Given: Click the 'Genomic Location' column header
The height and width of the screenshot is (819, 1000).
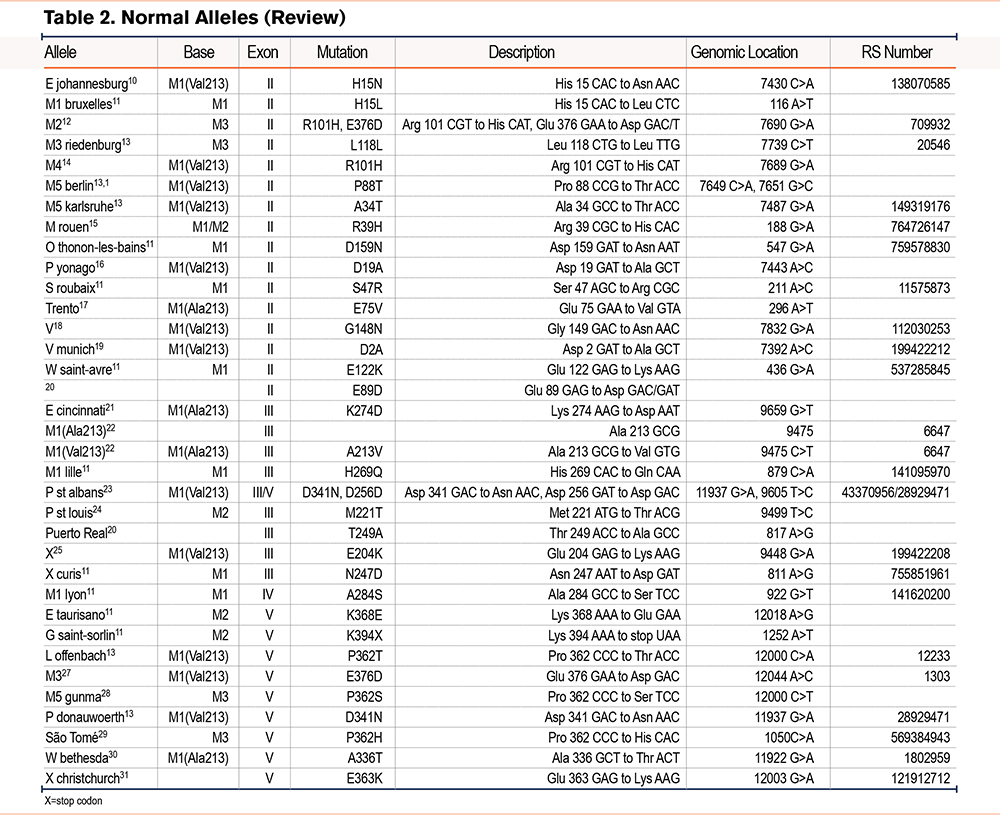Looking at the screenshot, I should pyautogui.click(x=744, y=52).
